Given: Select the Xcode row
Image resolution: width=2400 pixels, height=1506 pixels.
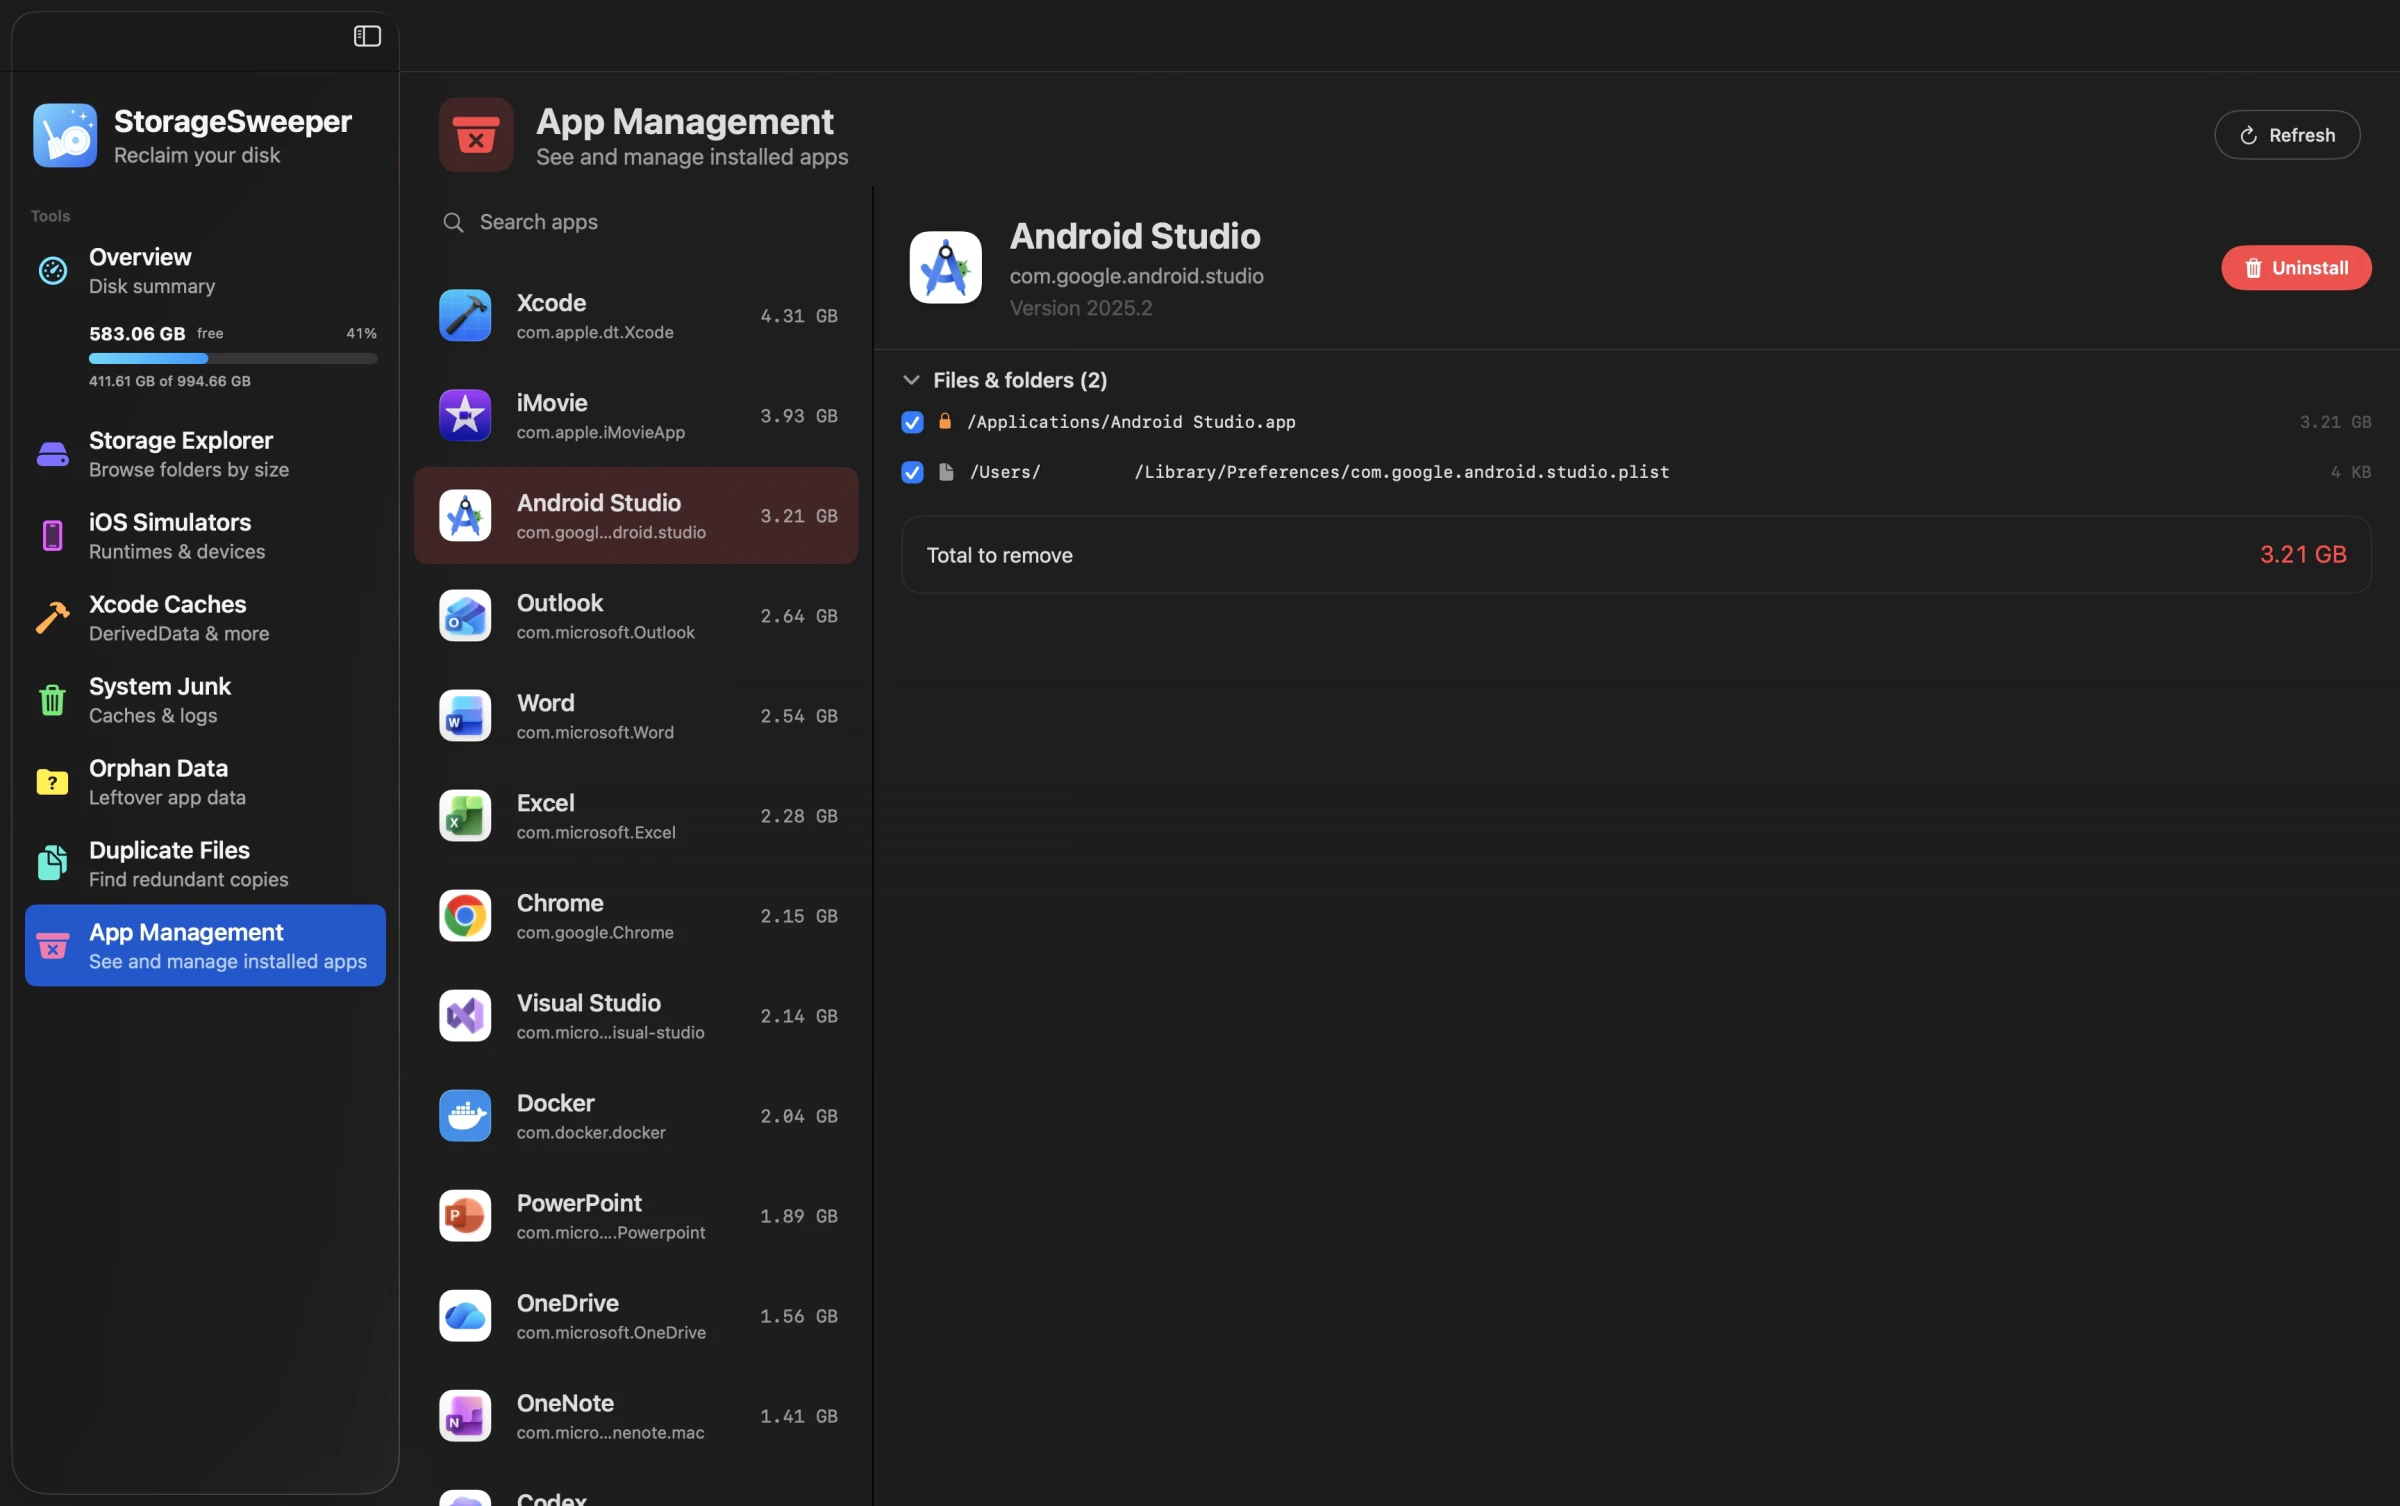Looking at the screenshot, I should [636, 316].
